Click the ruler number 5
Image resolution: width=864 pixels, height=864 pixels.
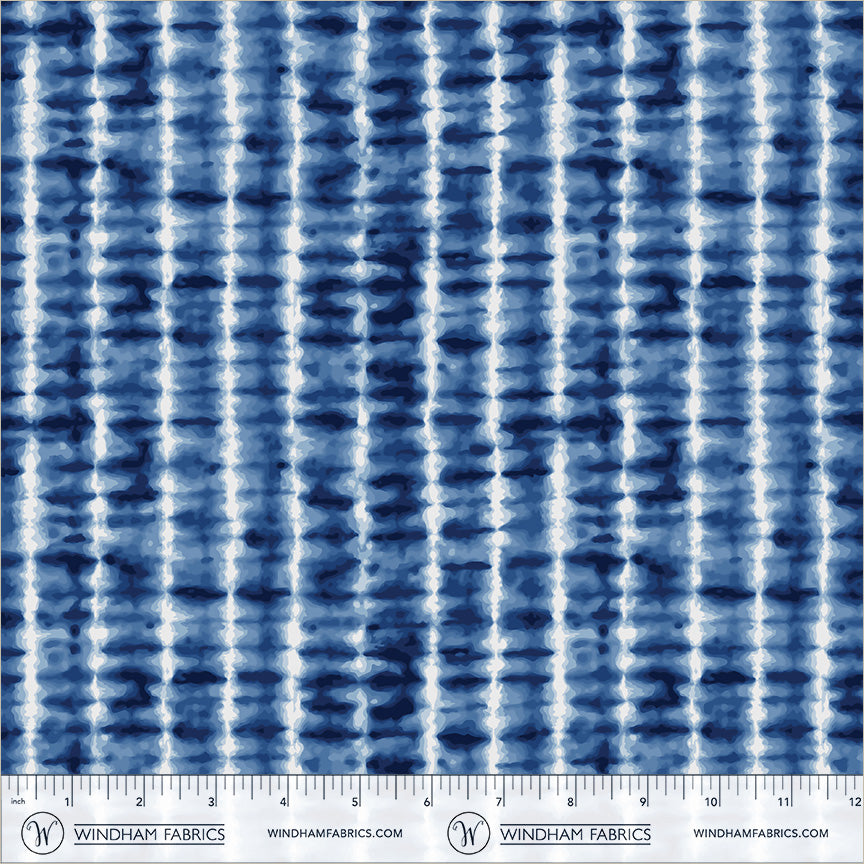[355, 802]
